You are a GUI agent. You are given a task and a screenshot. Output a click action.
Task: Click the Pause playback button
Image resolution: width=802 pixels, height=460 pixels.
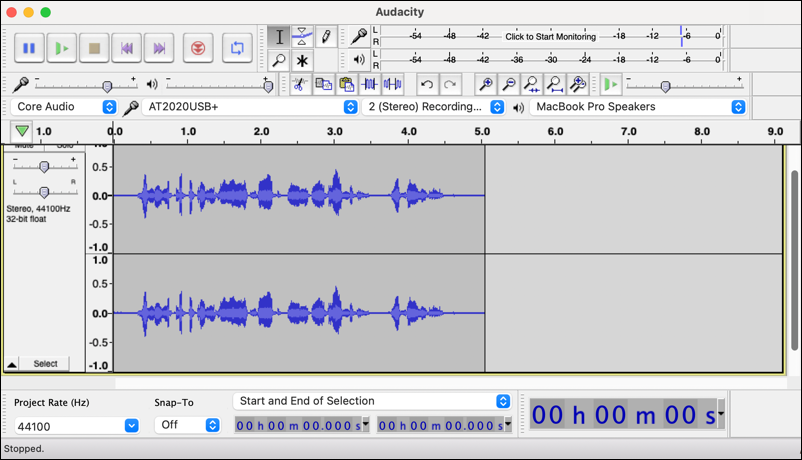point(29,47)
